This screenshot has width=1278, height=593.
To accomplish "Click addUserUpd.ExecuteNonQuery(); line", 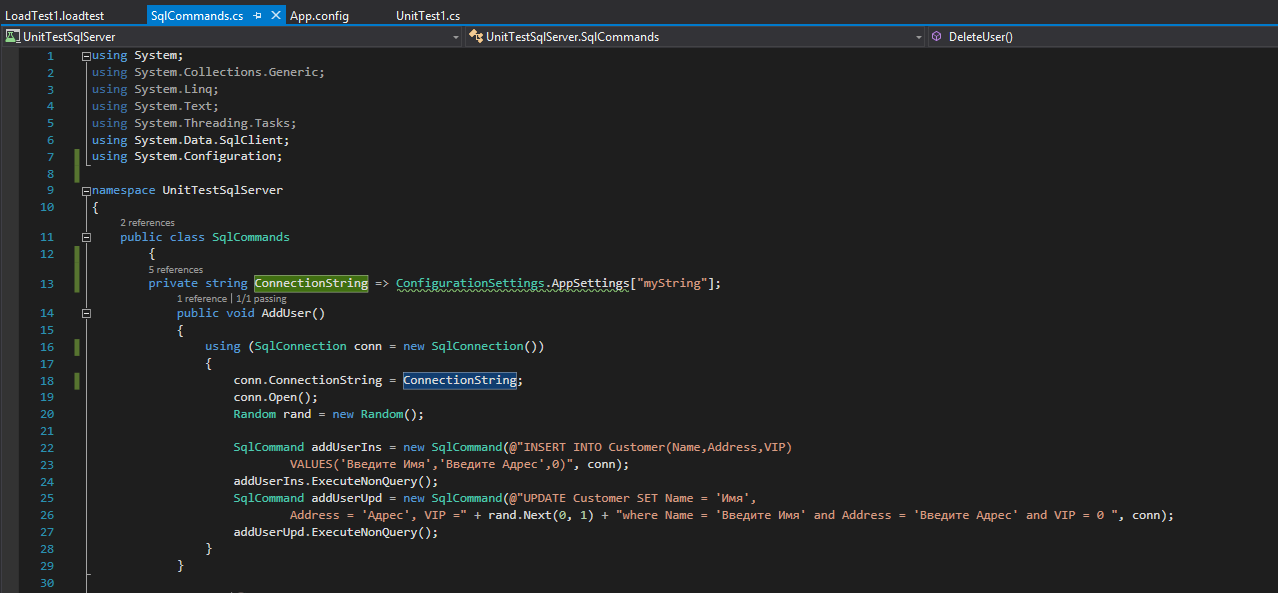I will [x=336, y=532].
